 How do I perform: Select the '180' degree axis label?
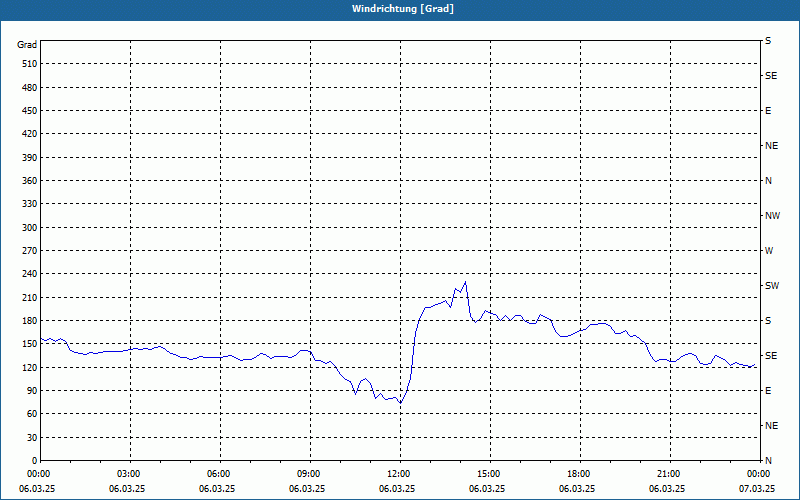coord(30,321)
